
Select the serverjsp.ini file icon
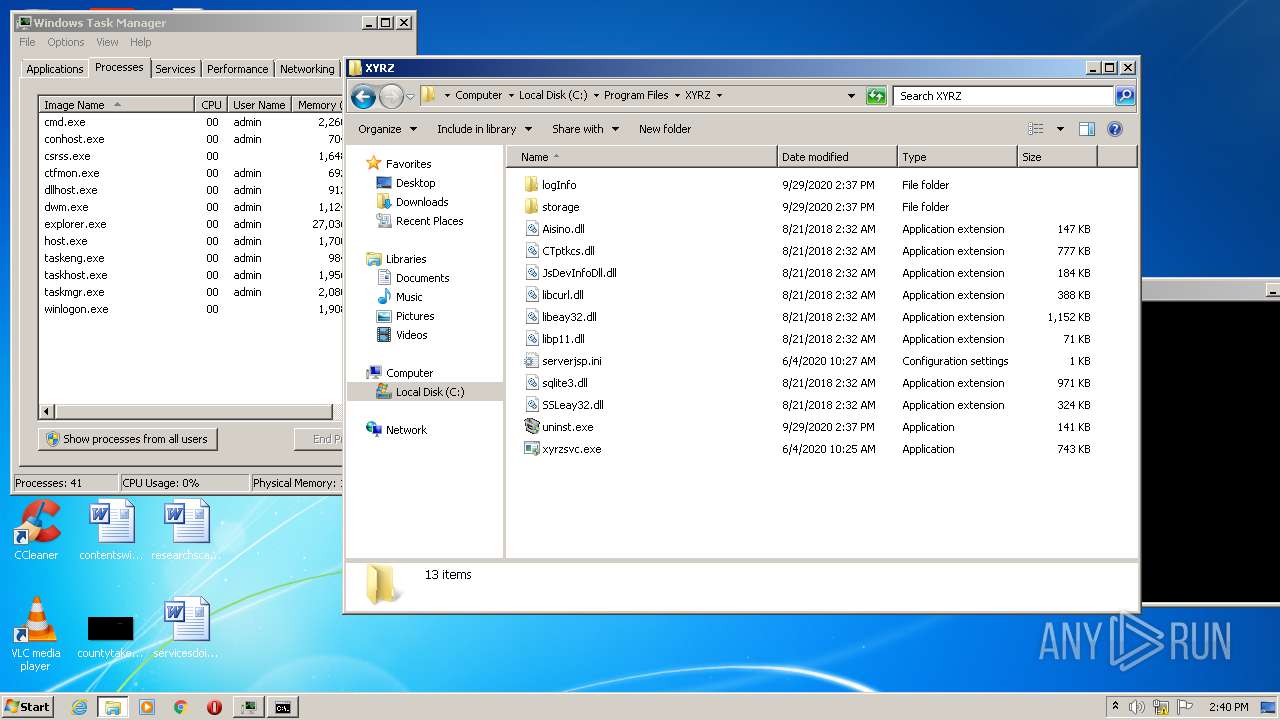click(x=531, y=361)
